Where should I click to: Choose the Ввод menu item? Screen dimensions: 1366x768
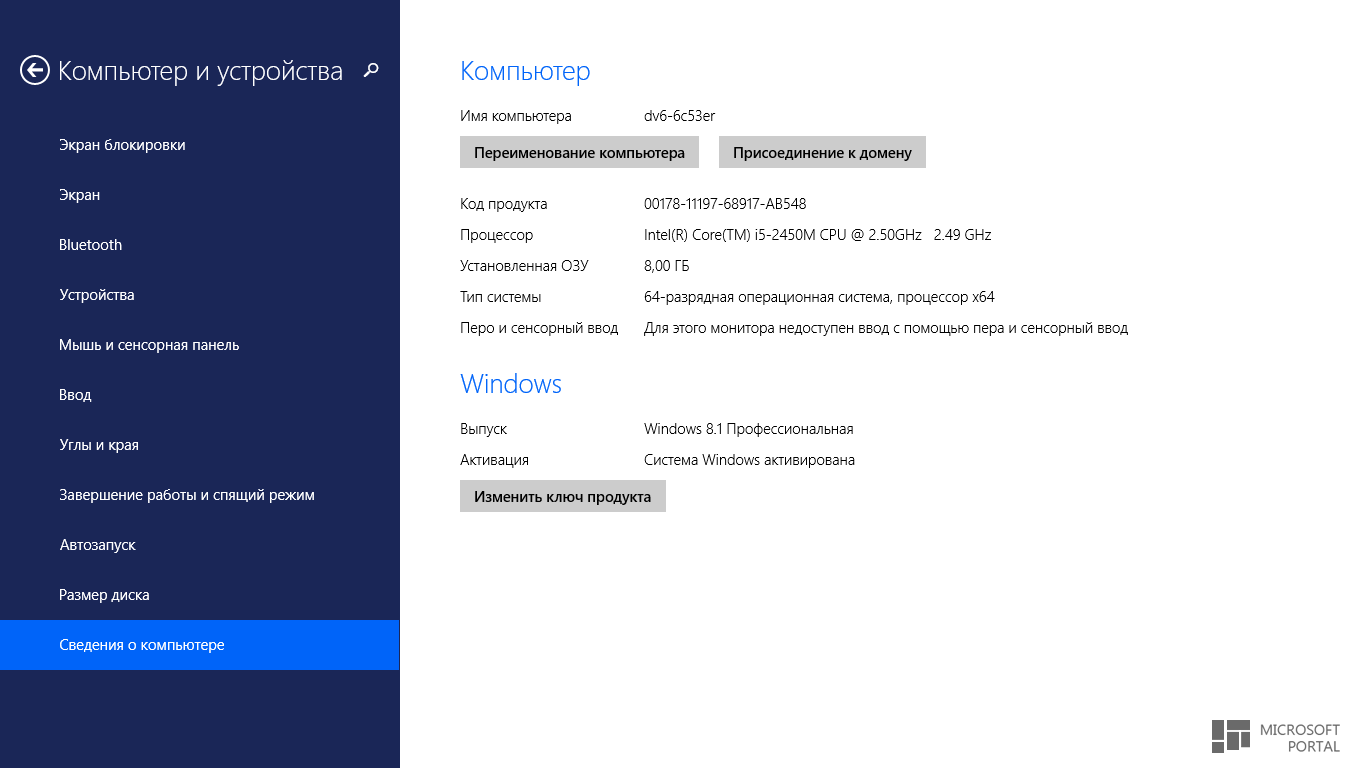point(199,395)
